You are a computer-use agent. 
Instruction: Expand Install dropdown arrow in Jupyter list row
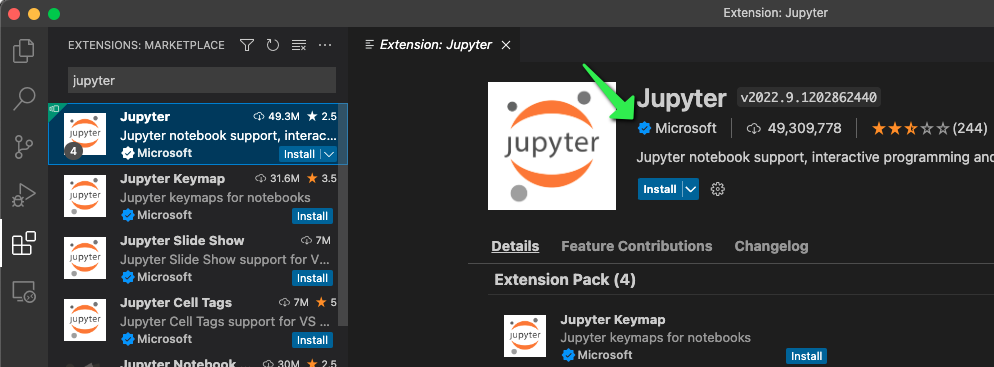[328, 154]
